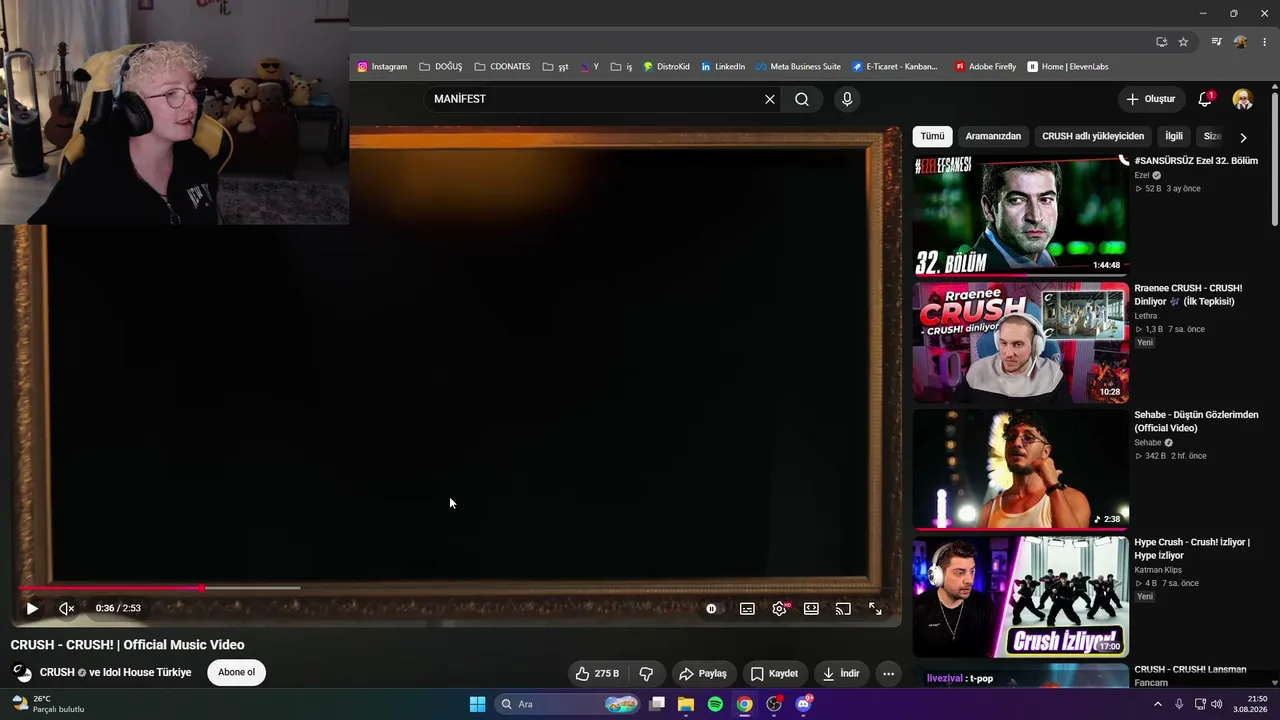Expand the iş bookmark folder

[x=622, y=67]
